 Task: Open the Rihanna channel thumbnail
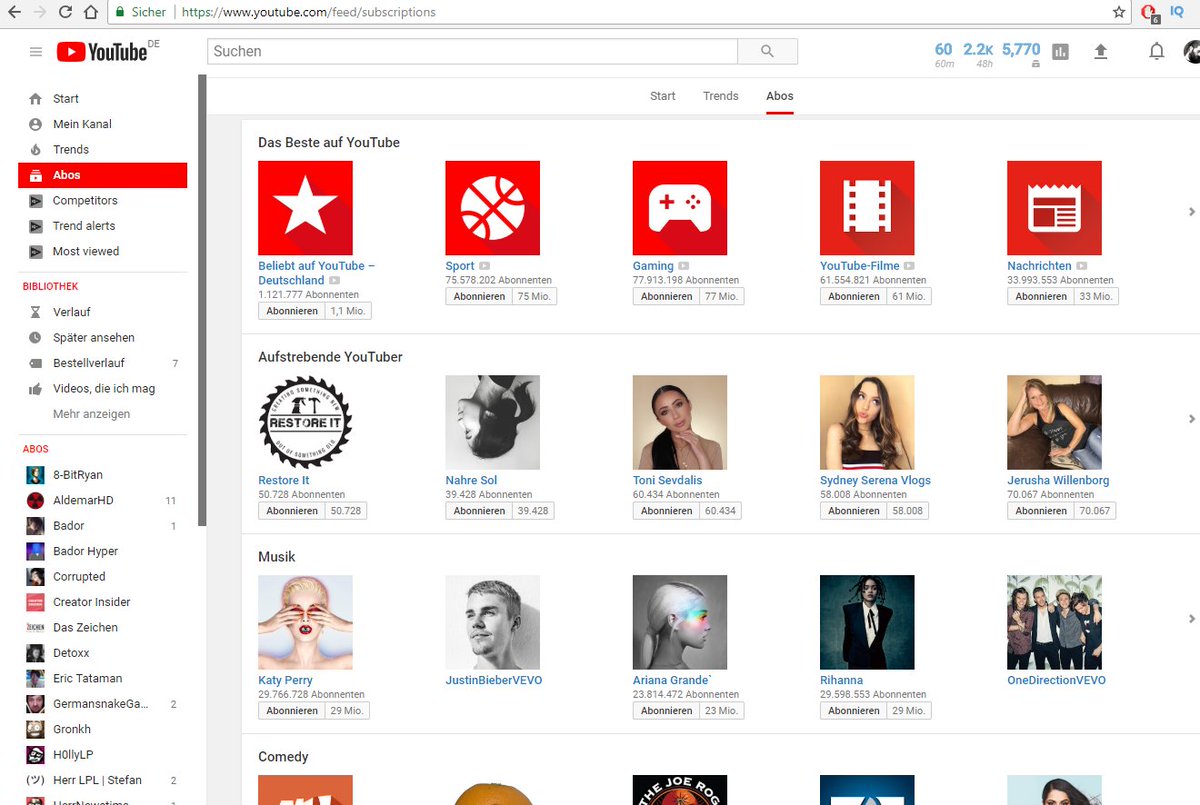[867, 622]
